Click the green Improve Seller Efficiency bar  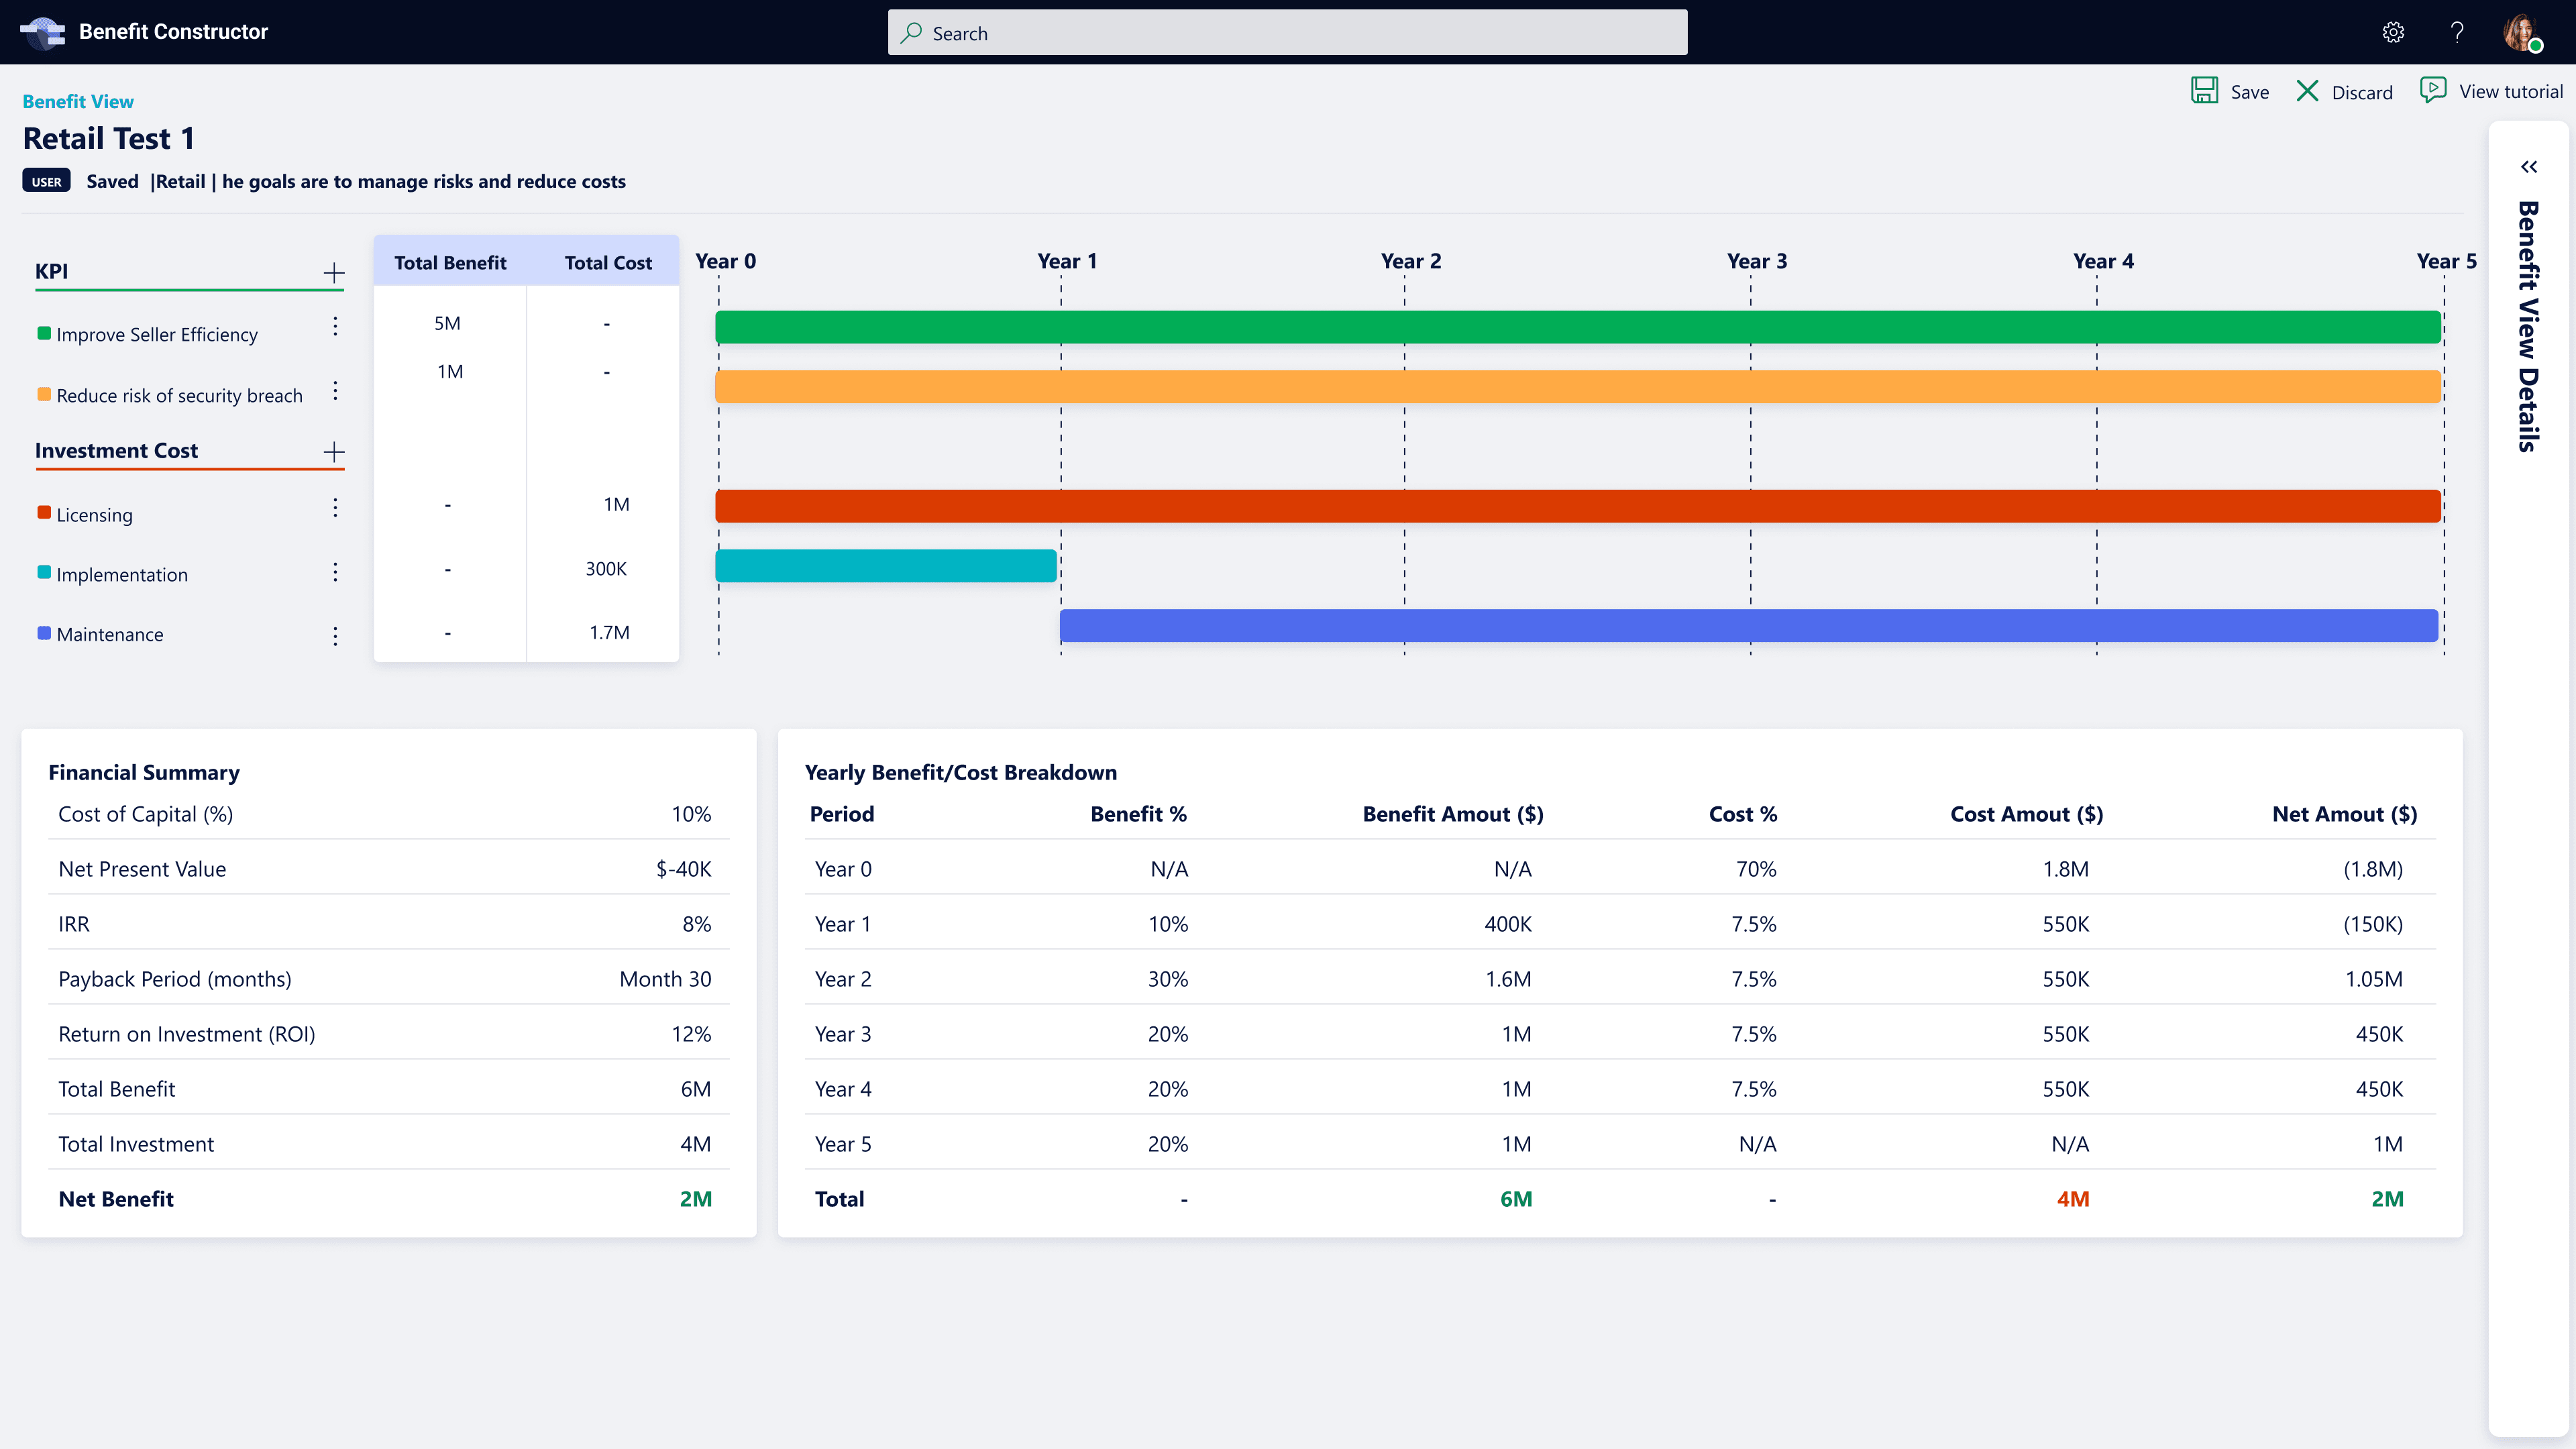tap(1578, 327)
